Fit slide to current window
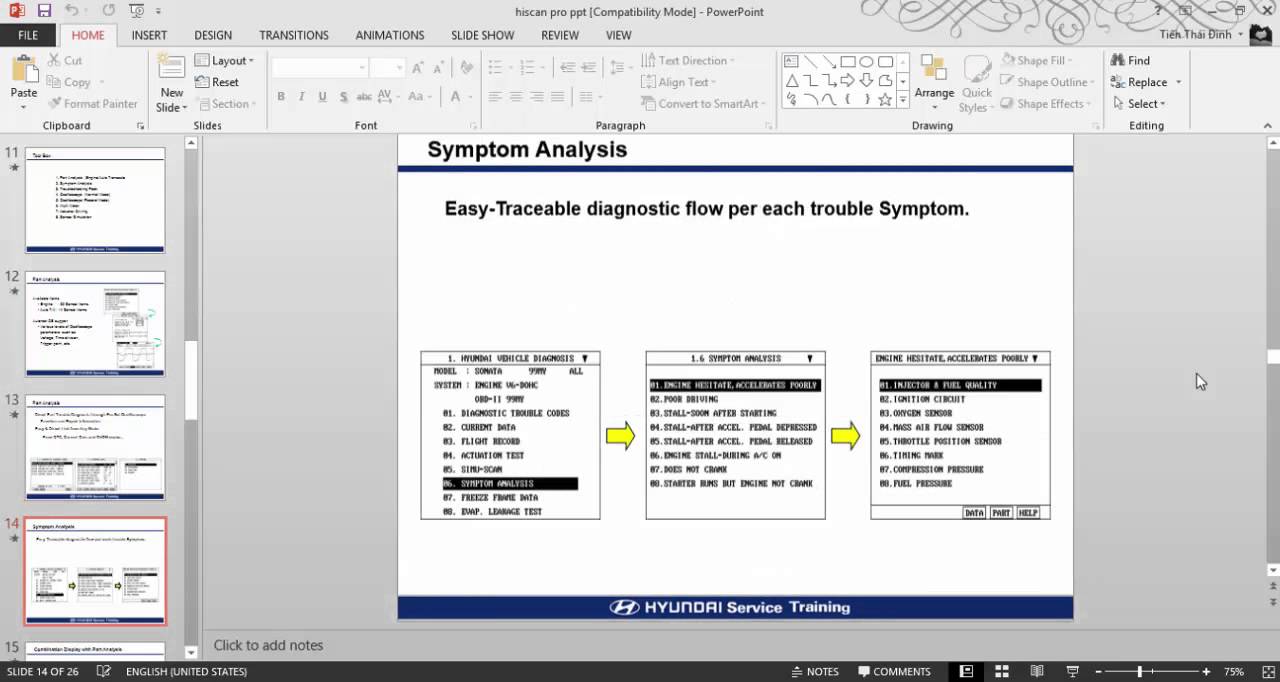This screenshot has height=682, width=1280. 1266,671
